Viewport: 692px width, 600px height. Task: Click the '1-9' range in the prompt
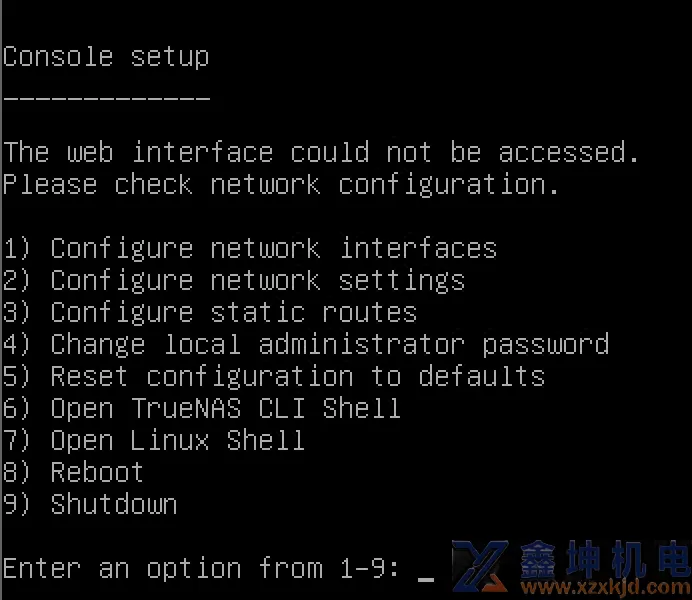click(361, 568)
